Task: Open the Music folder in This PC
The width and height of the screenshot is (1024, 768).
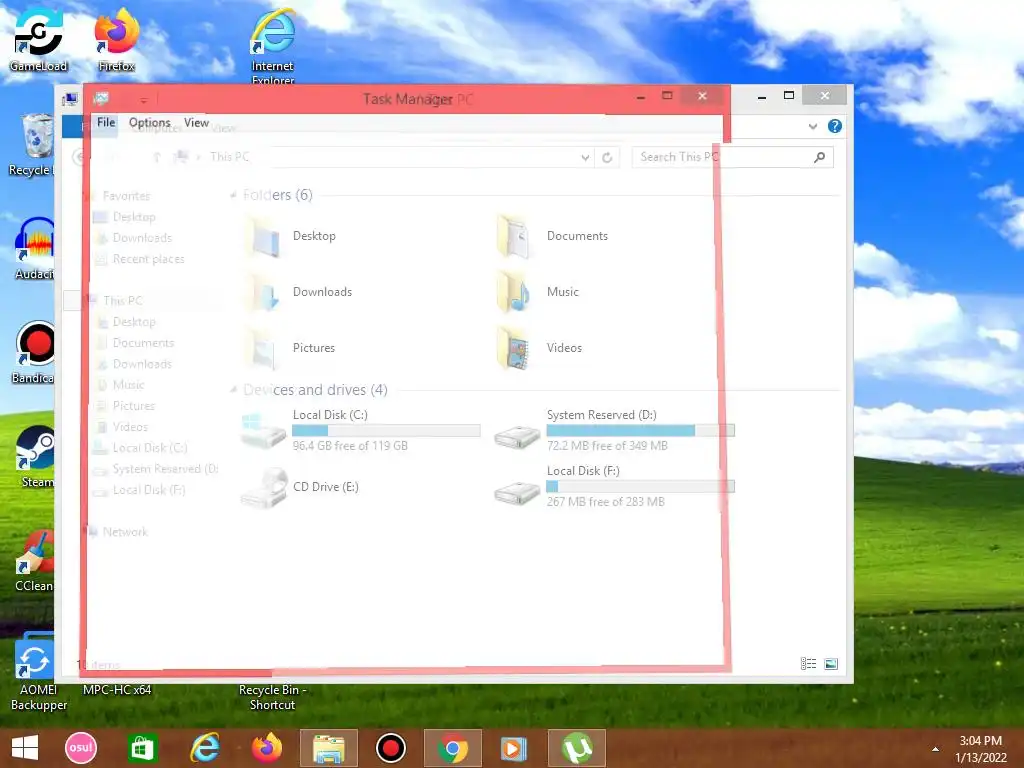Action: point(538,292)
